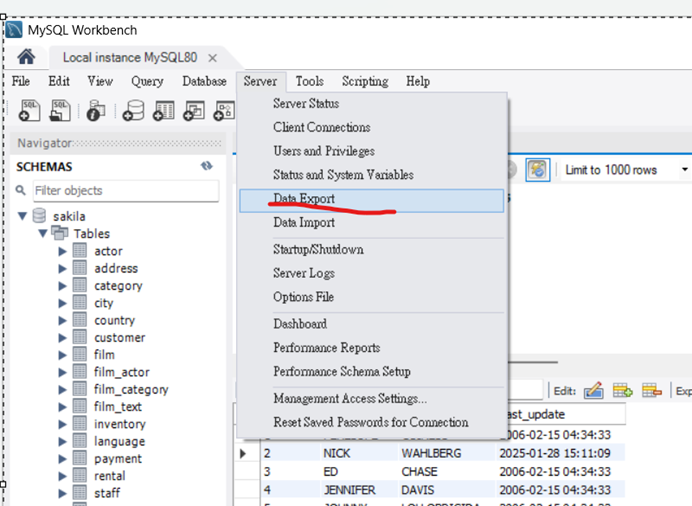
Task: Create a new table icon
Action: [x=164, y=110]
